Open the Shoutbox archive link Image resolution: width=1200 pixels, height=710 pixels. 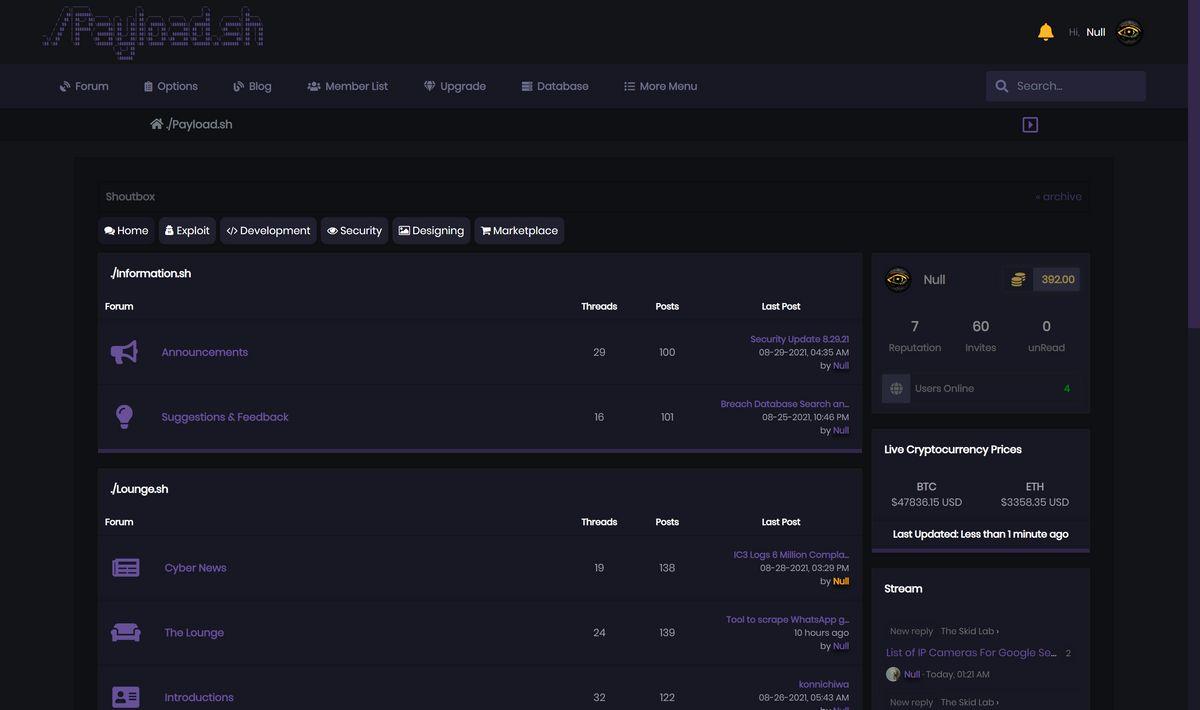click(x=1058, y=197)
